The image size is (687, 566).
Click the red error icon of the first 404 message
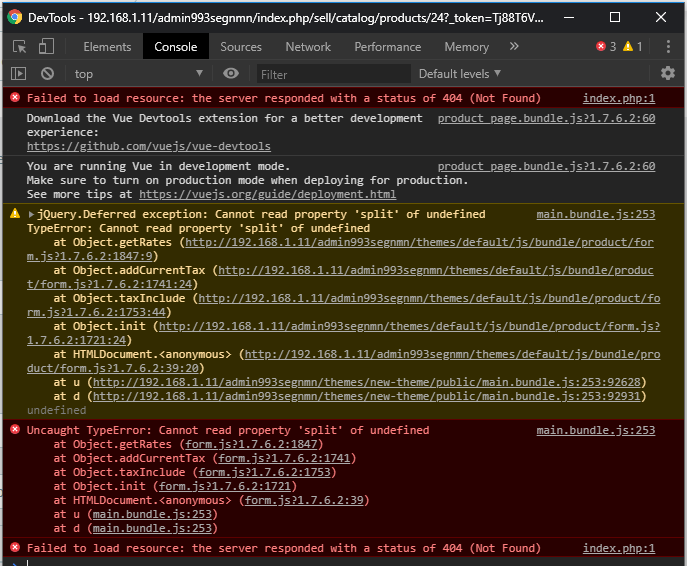point(15,97)
